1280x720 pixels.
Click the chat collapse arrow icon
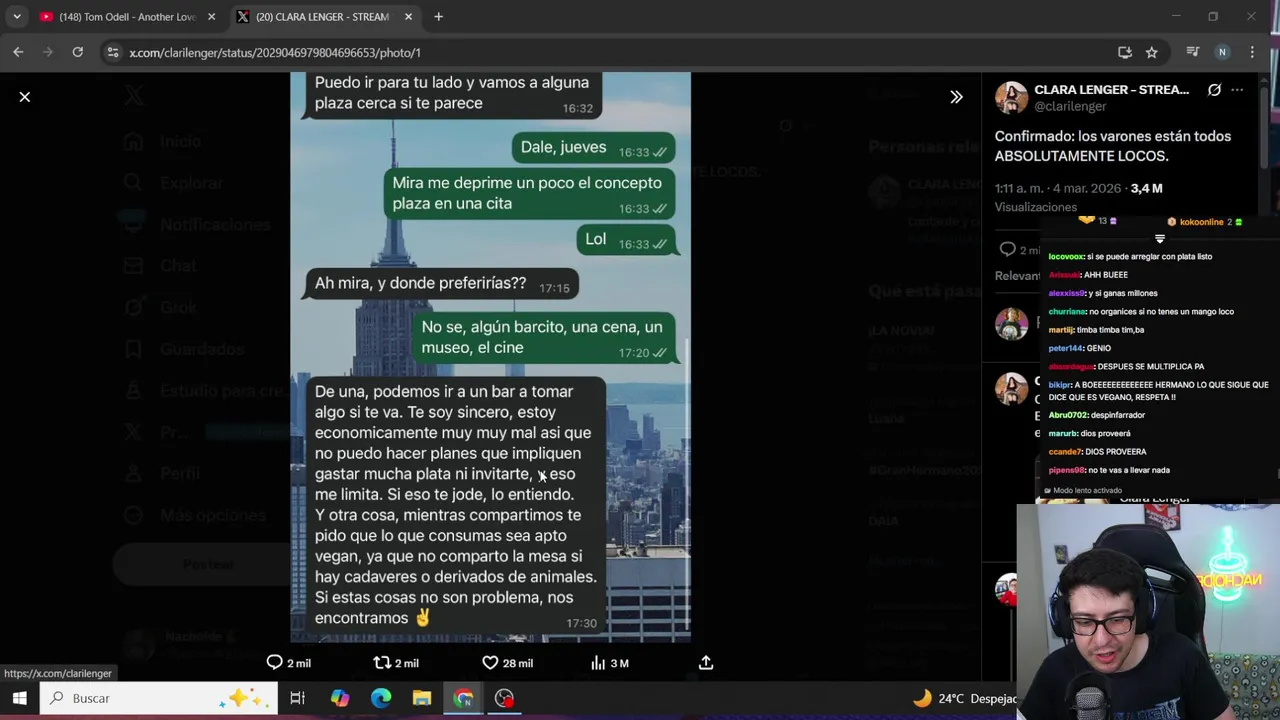coord(1160,239)
